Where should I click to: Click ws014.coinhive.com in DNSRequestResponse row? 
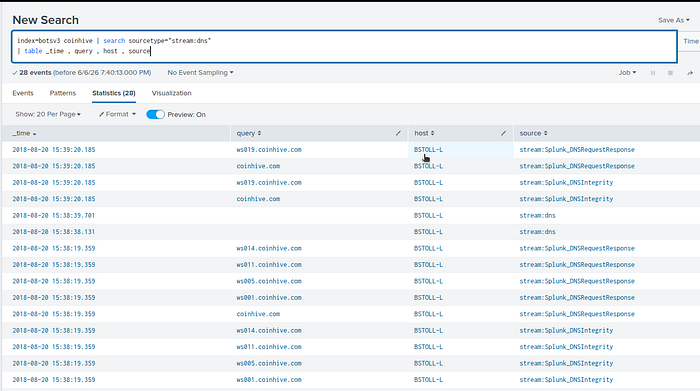tap(269, 248)
